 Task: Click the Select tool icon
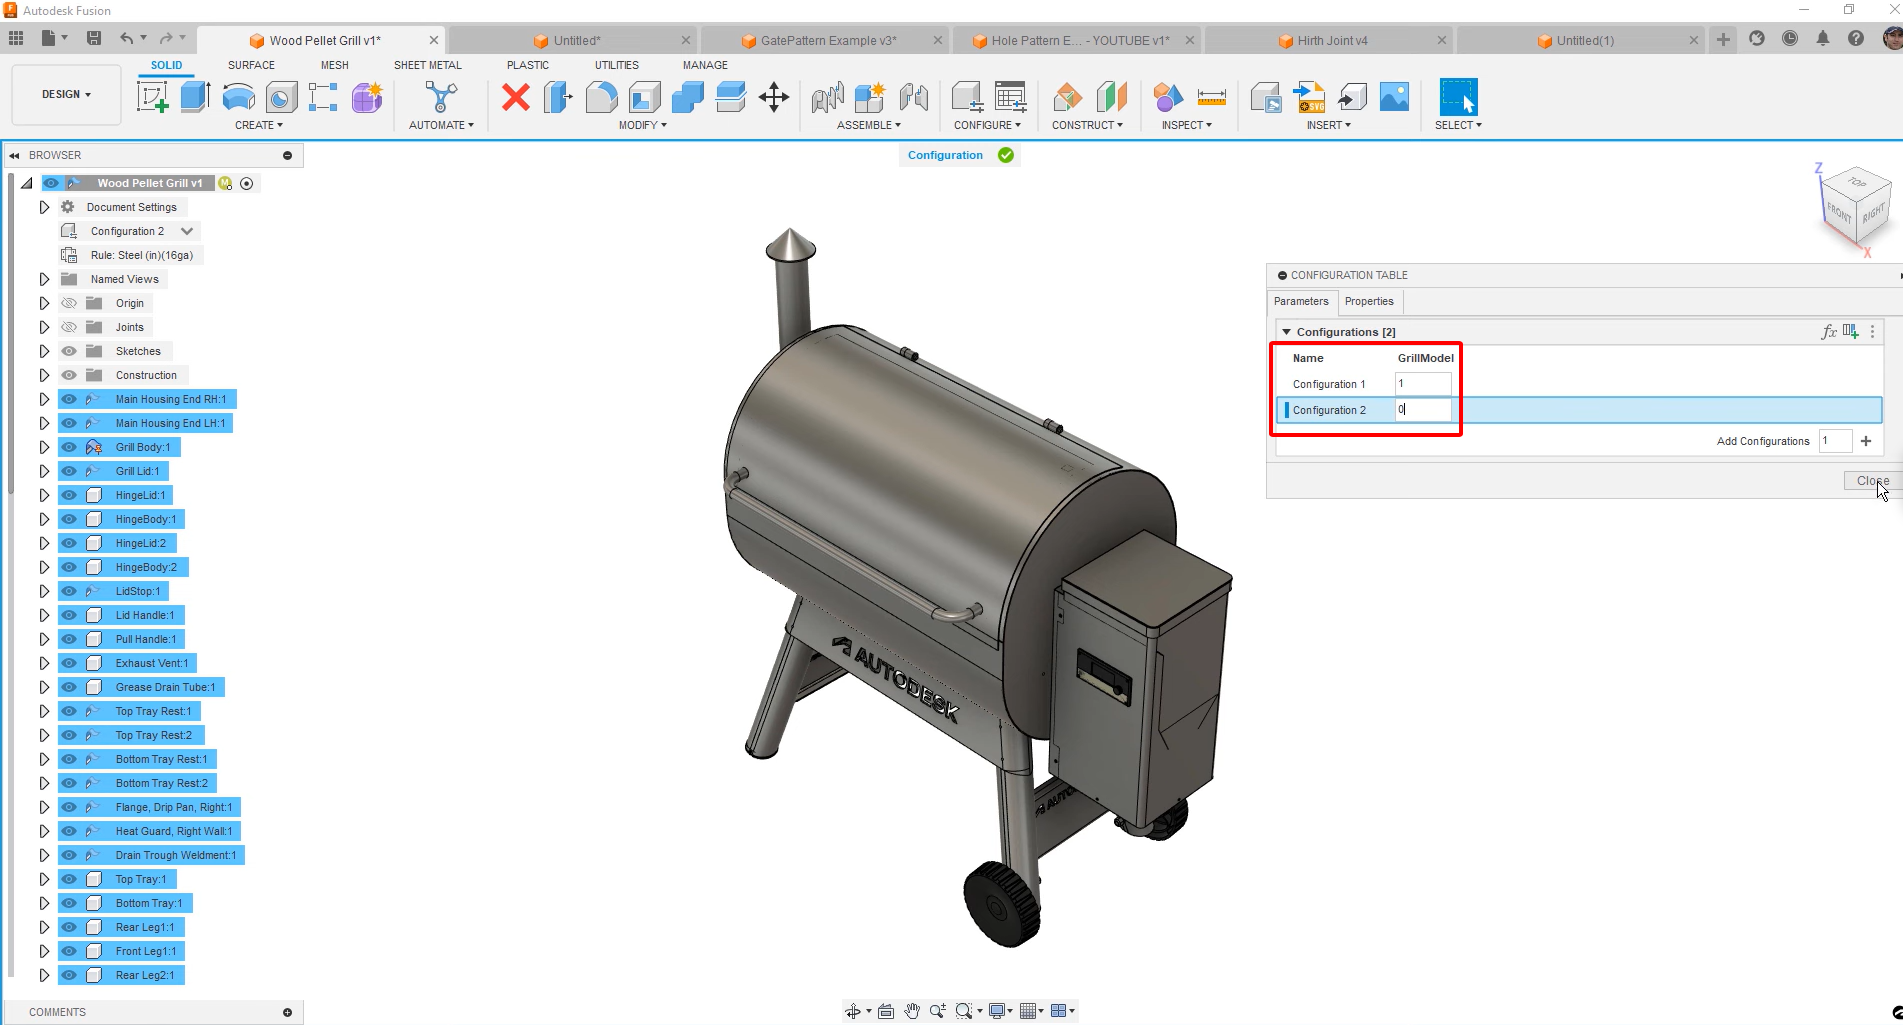click(1458, 97)
